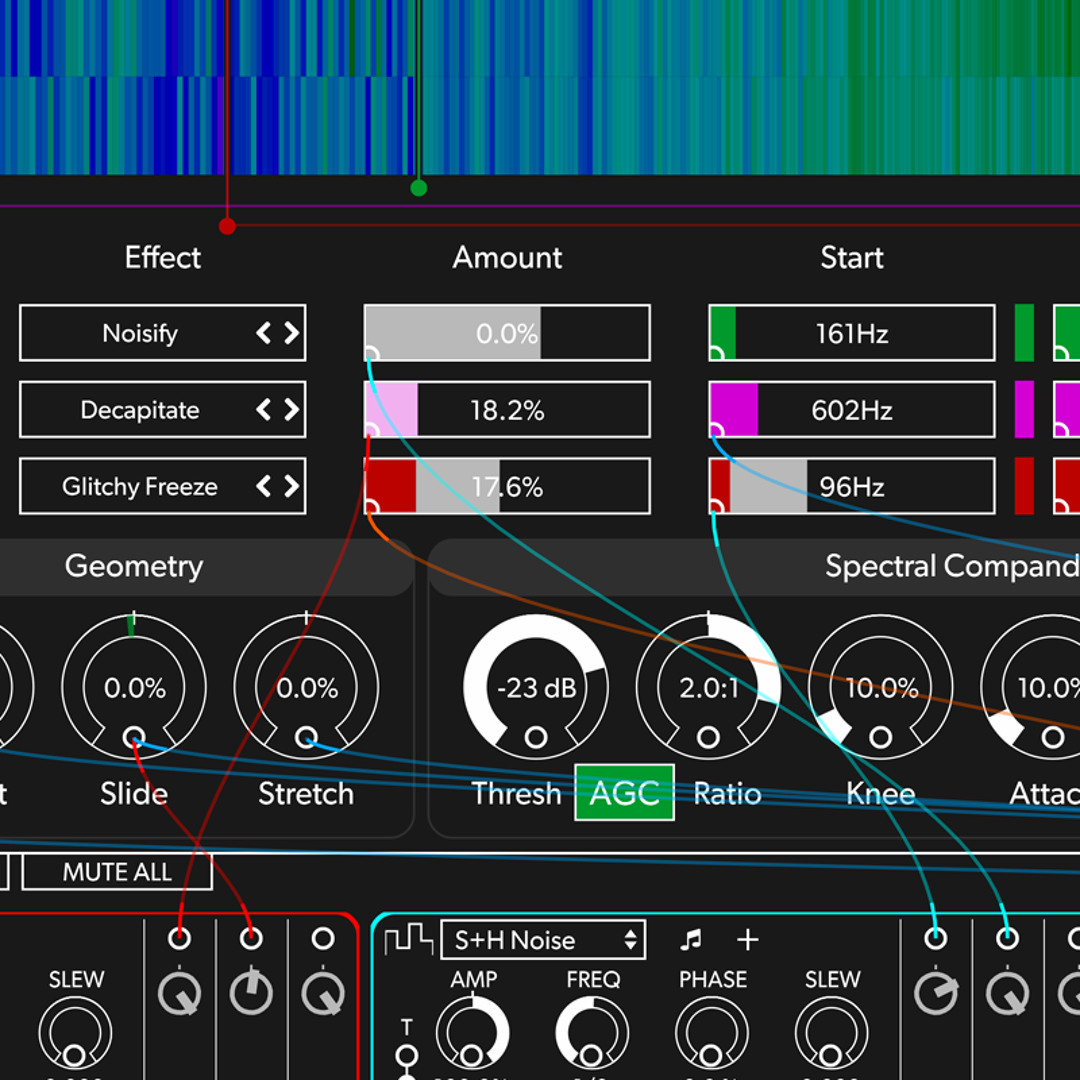The image size is (1080, 1080).
Task: Click the plus icon beside S+H Noise
Action: click(x=748, y=940)
